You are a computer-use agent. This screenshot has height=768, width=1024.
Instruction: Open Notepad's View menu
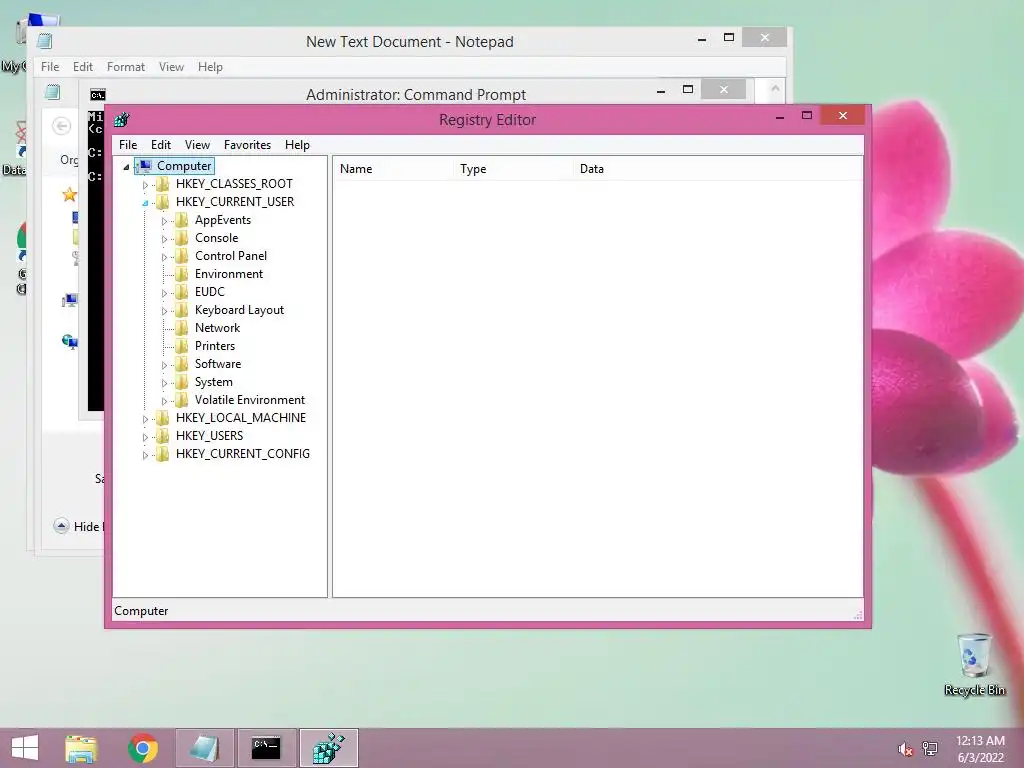coord(171,67)
